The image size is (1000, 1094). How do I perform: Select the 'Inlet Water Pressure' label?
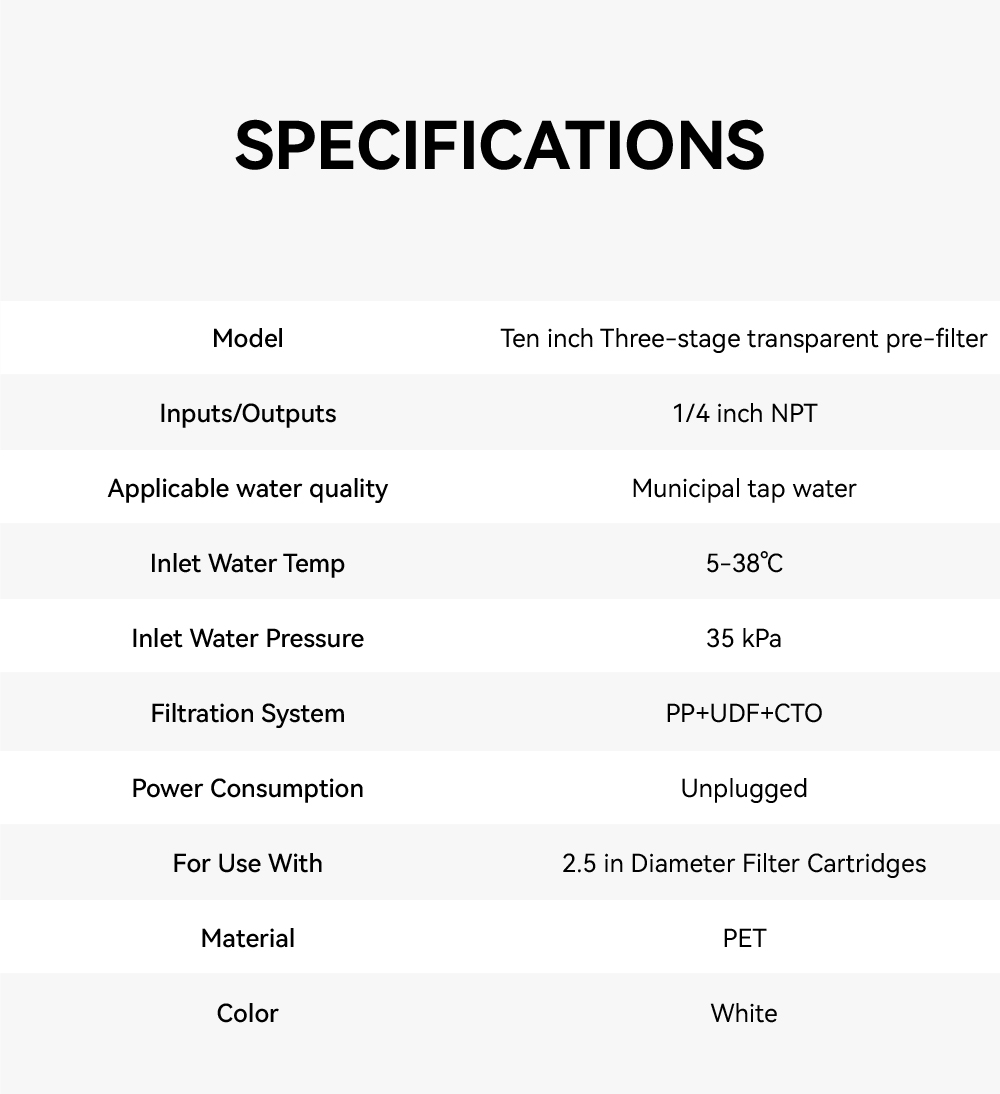click(248, 639)
